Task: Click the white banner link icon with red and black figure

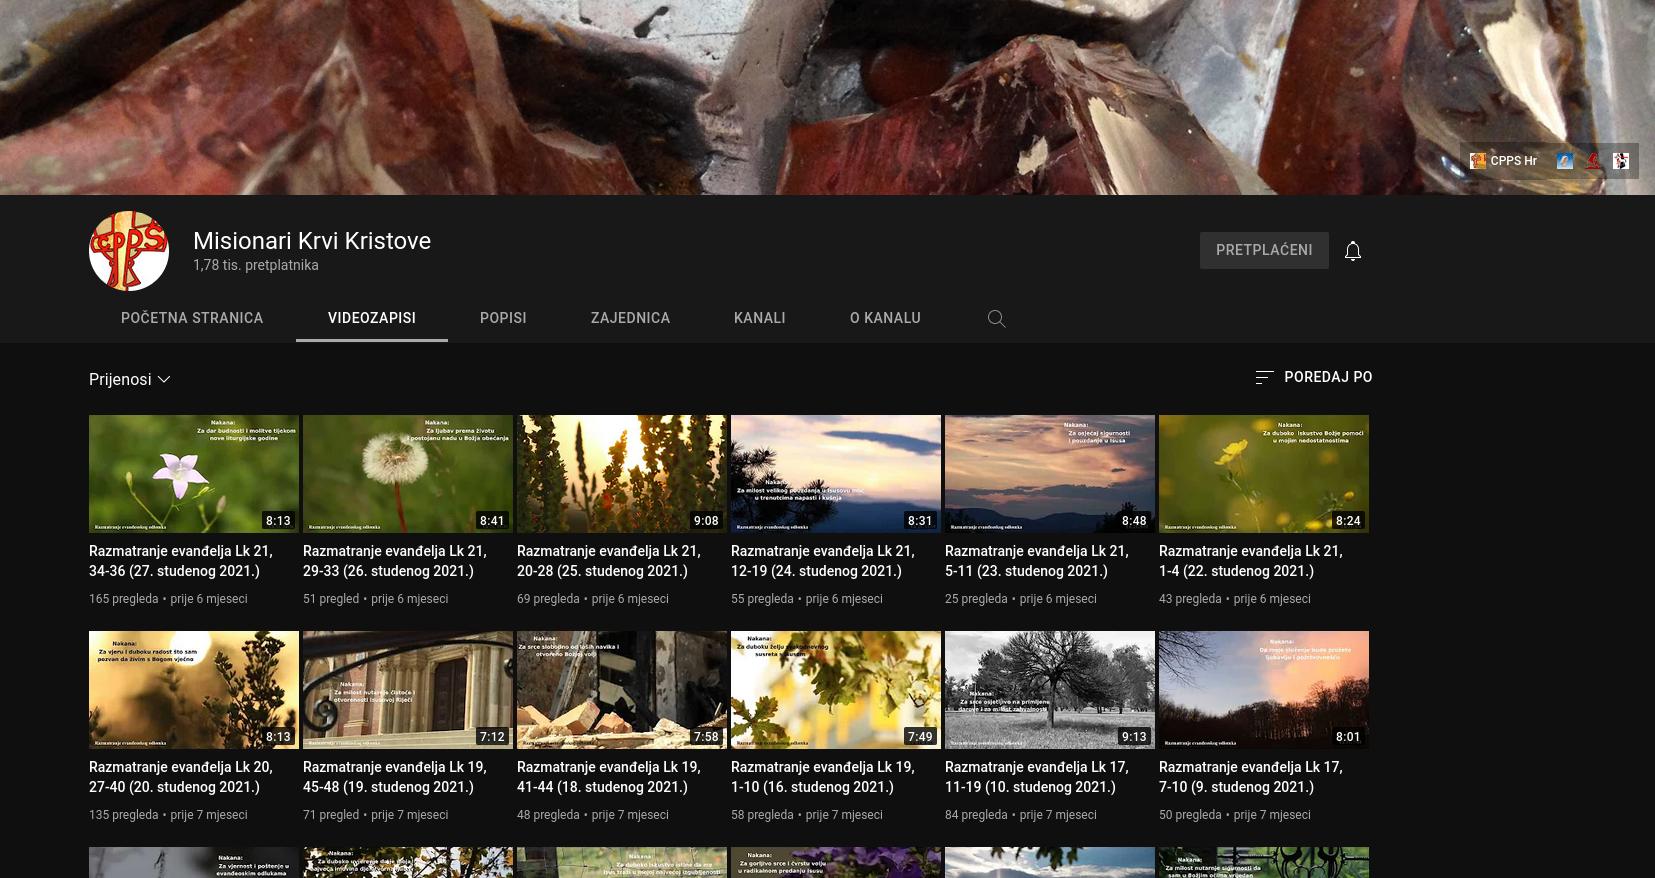Action: 1621,161
